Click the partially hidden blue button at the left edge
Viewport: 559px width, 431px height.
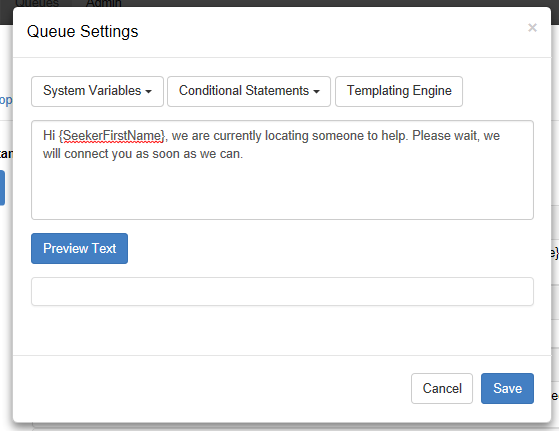pos(2,188)
